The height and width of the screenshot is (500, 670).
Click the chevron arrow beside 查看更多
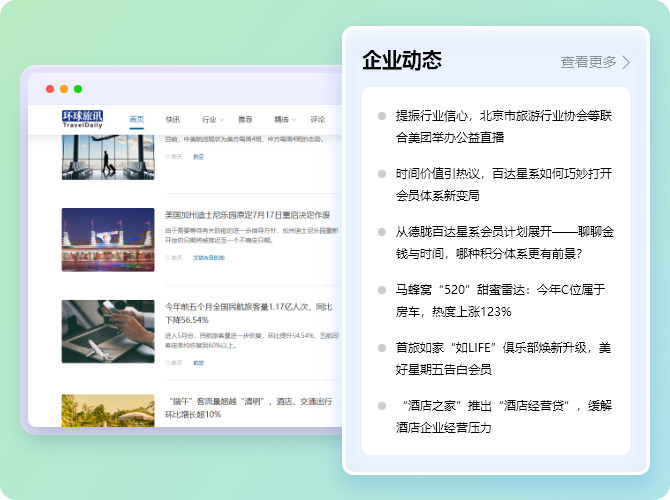626,62
